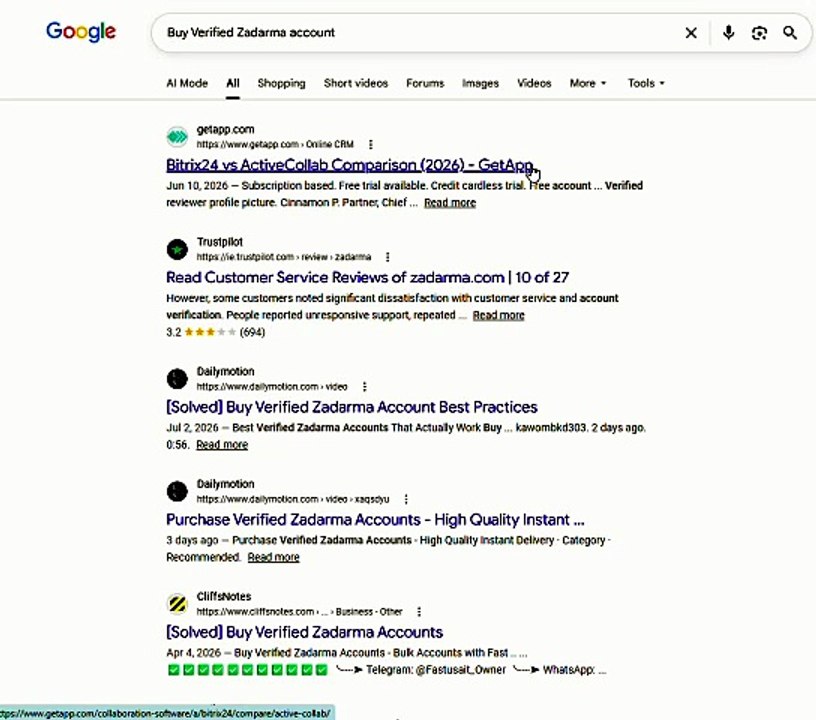The image size is (816, 720).
Task: Open Google Lens image search
Action: point(759,33)
